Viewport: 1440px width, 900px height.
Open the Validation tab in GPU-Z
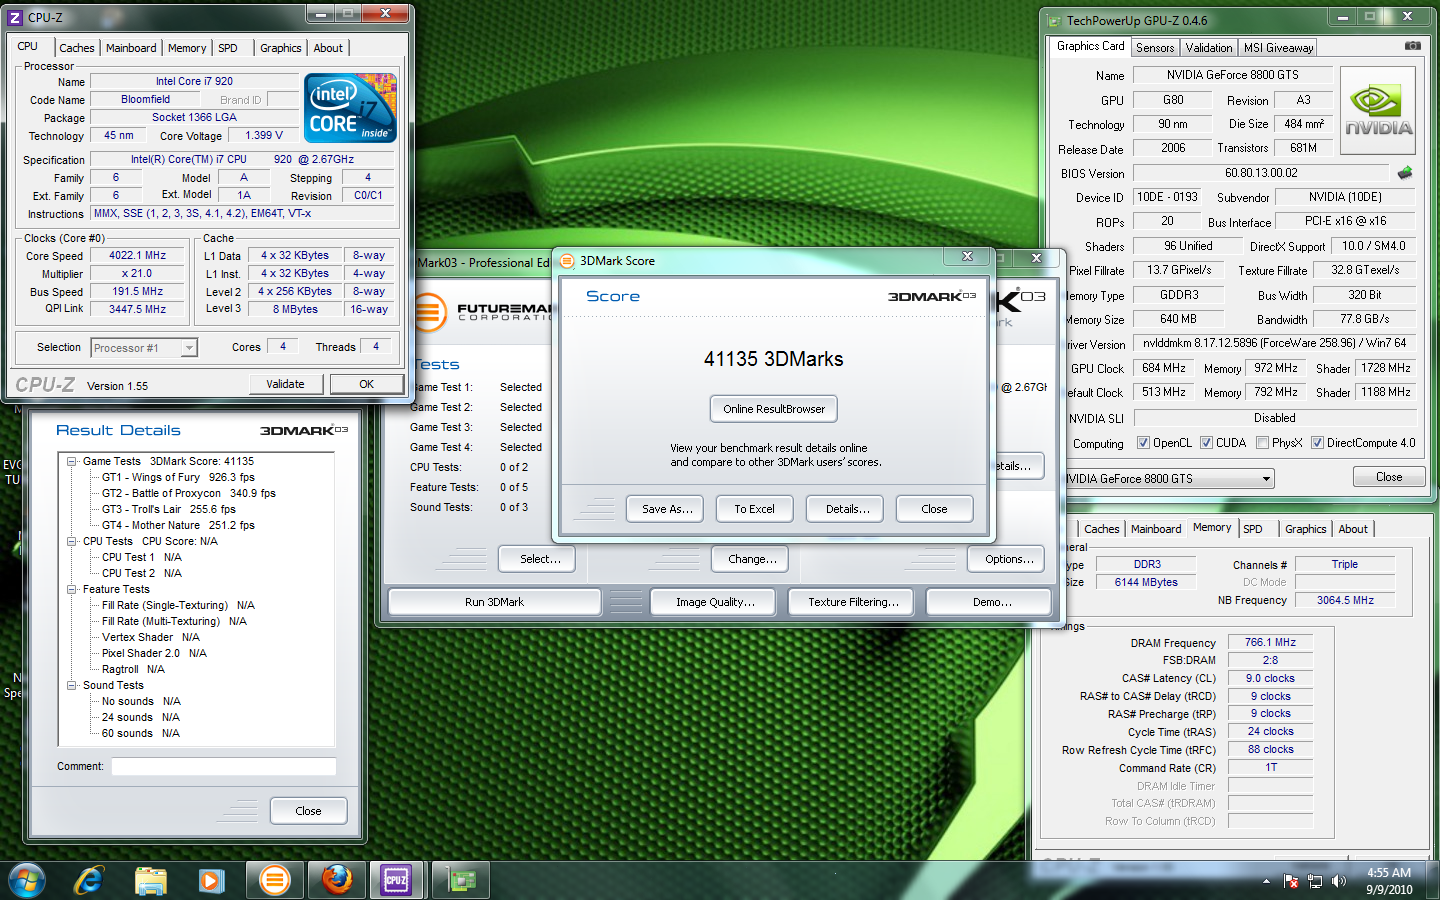[x=1209, y=48]
